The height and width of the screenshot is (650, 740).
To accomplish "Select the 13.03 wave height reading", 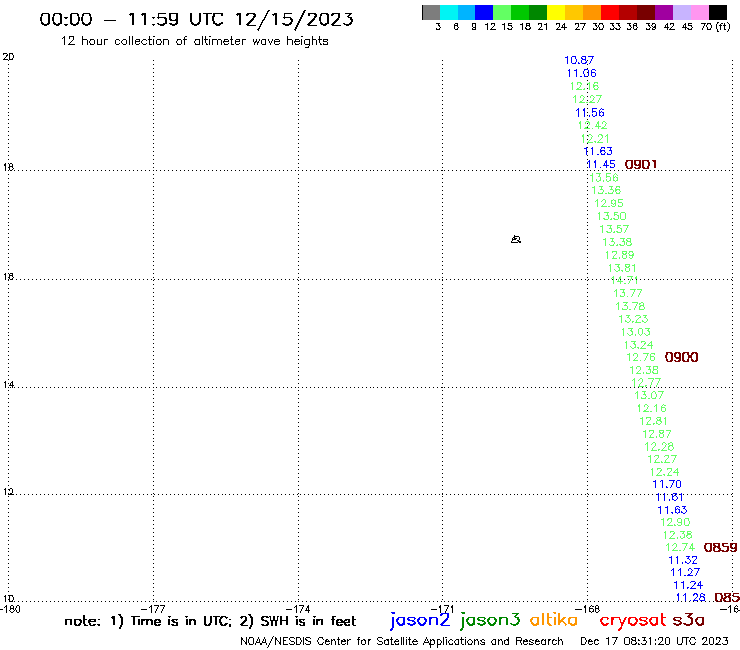I will pyautogui.click(x=636, y=332).
